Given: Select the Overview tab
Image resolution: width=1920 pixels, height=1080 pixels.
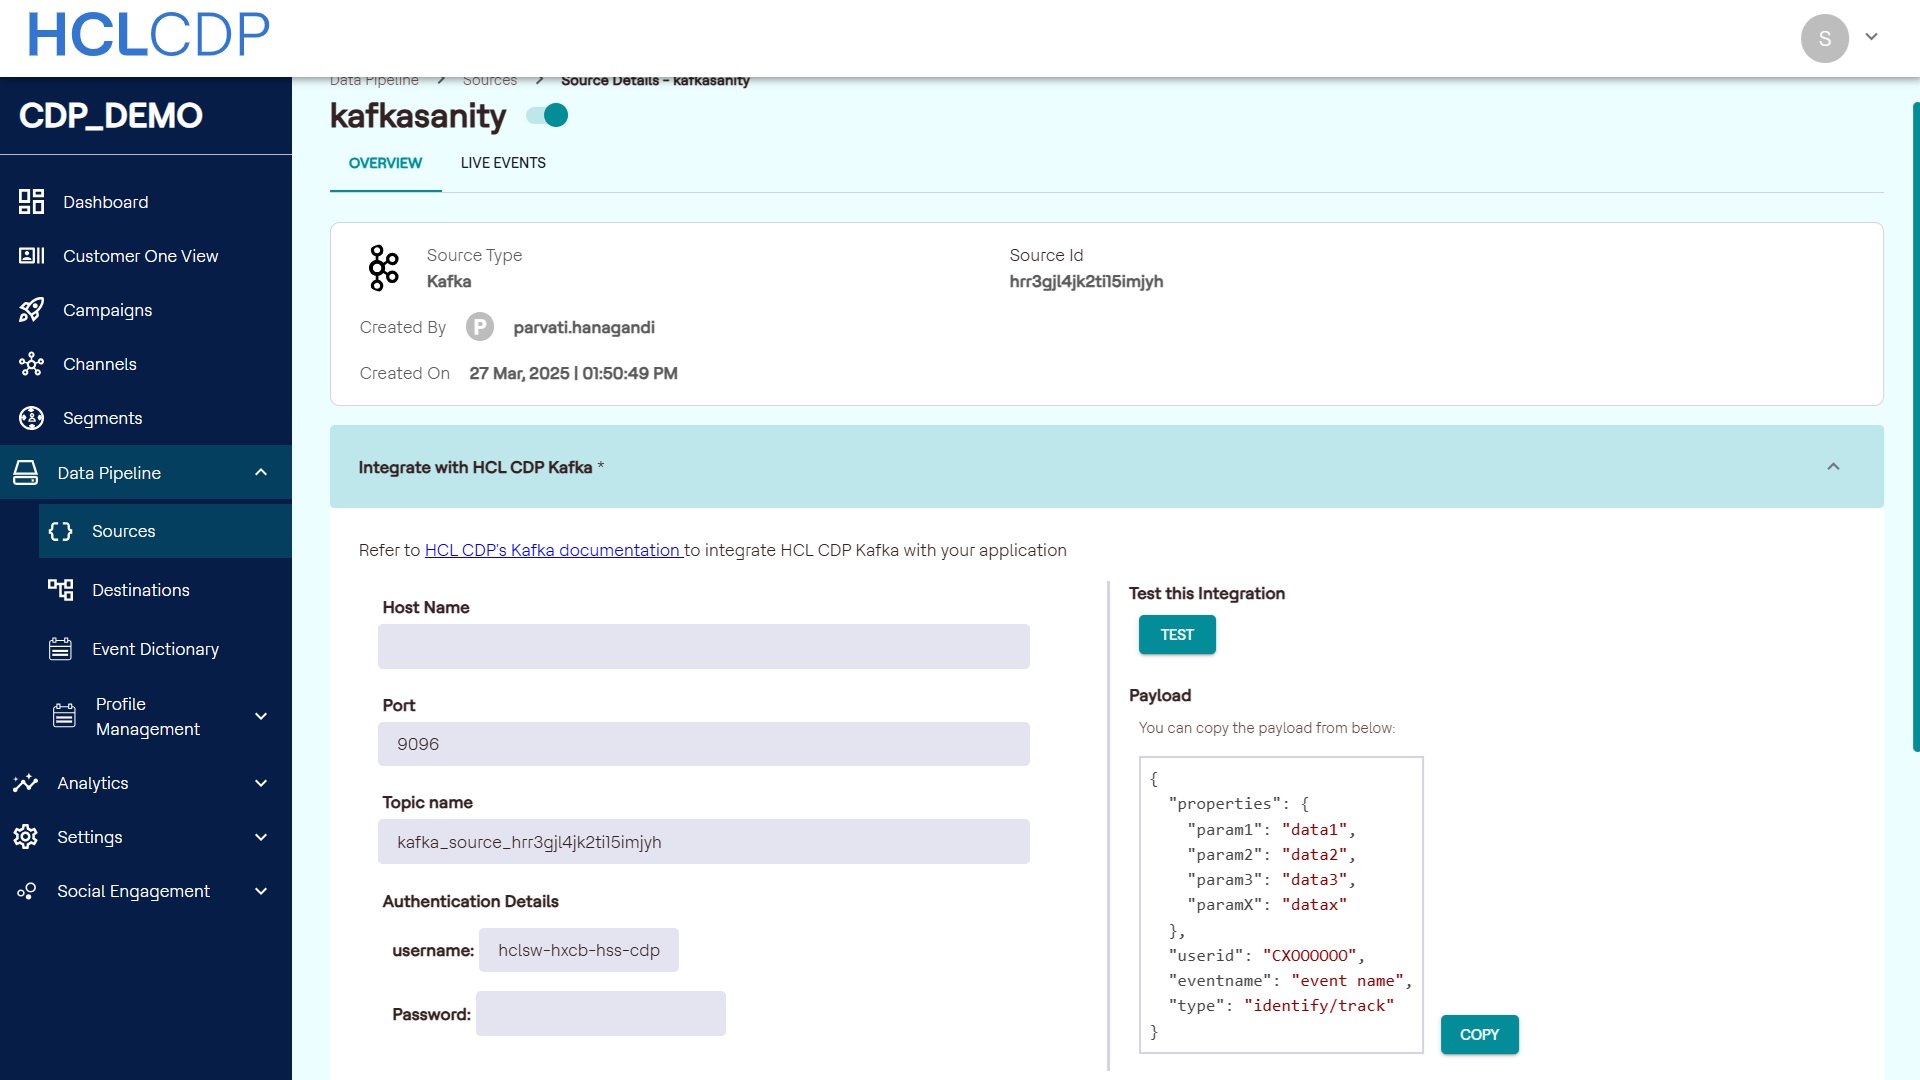Looking at the screenshot, I should pyautogui.click(x=385, y=163).
